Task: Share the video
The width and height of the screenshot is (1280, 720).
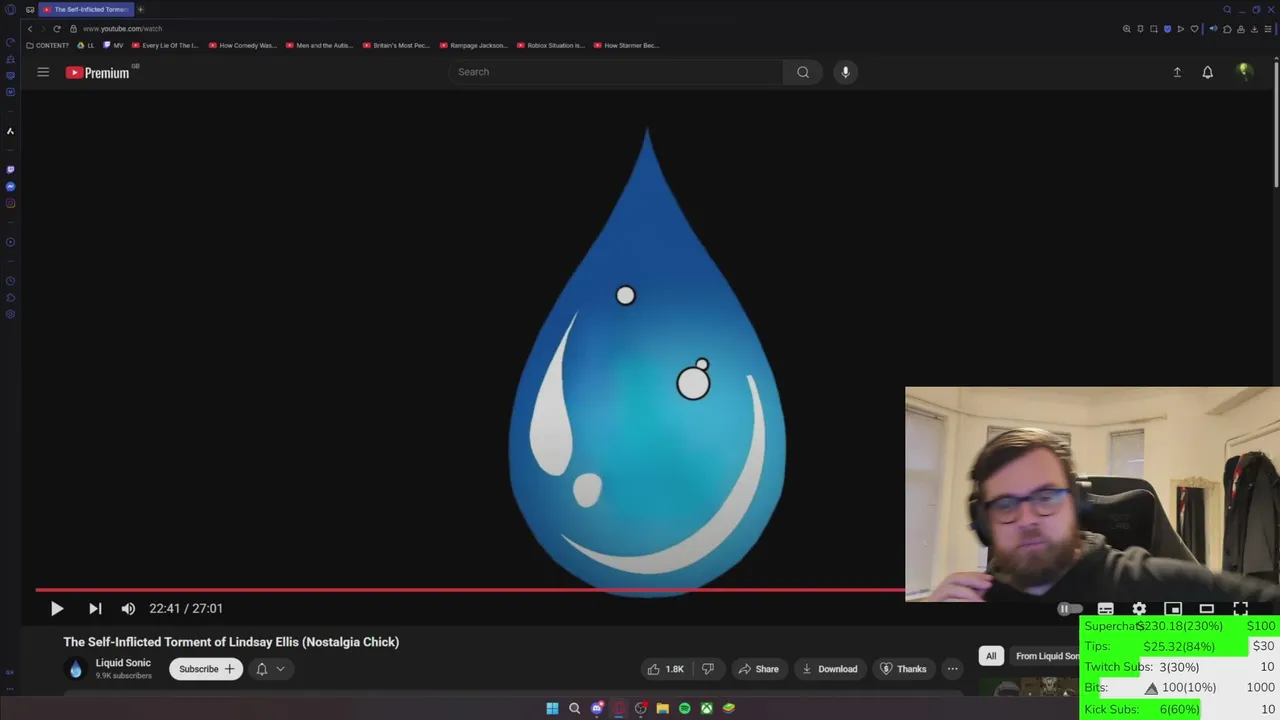Action: coord(758,669)
